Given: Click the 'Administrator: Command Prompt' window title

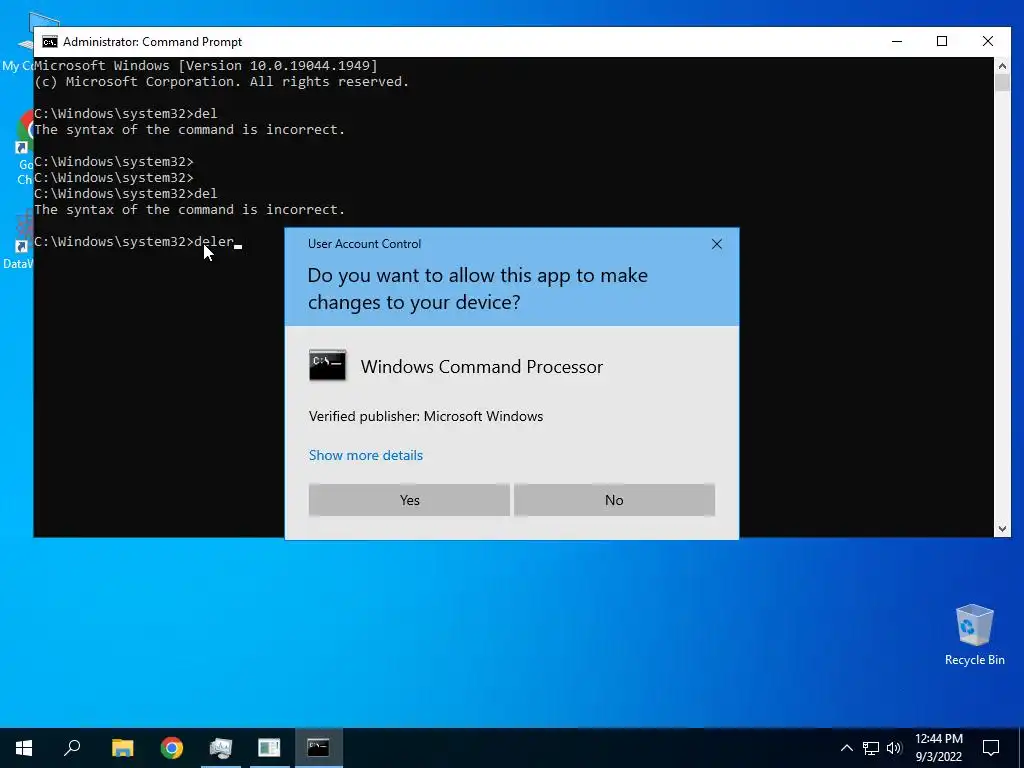Looking at the screenshot, I should [x=152, y=42].
